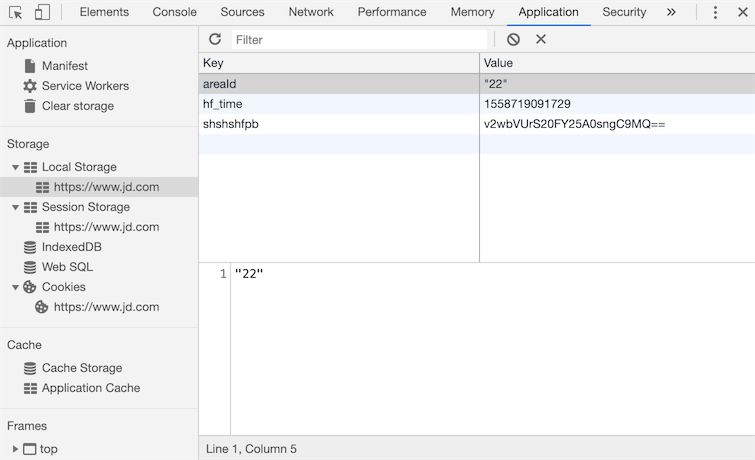Select the IndexedDB storage item
Viewport: 755px width, 460px height.
[x=71, y=247]
